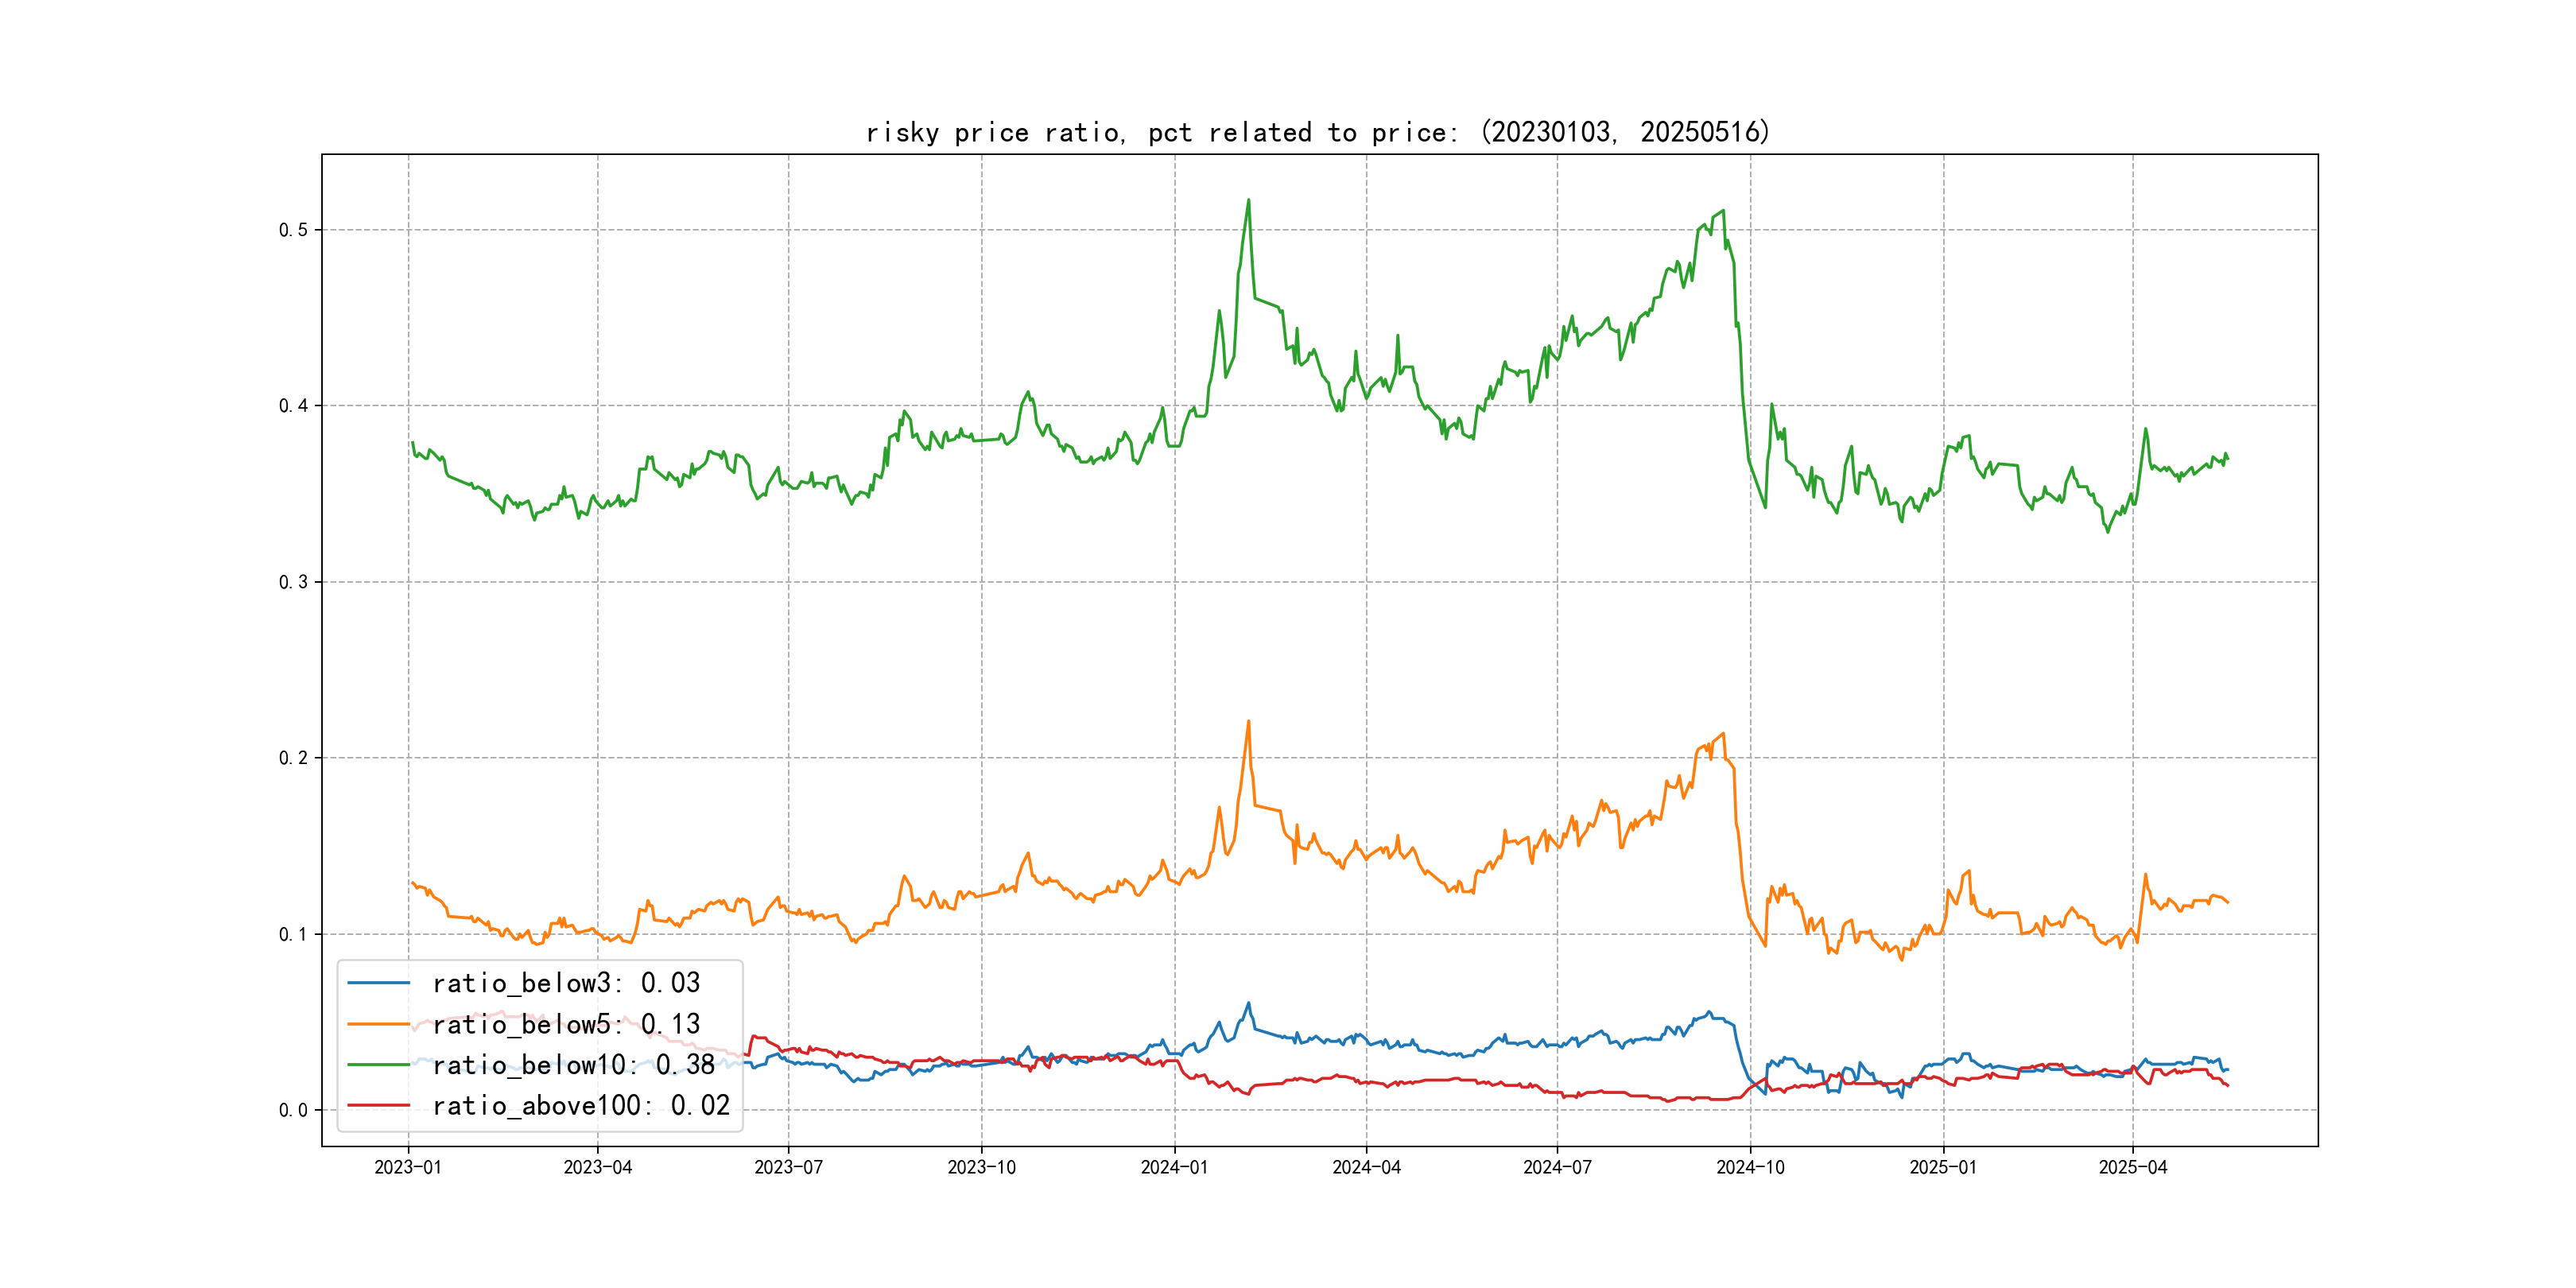Select the 'ratio_above100: 0.02' legend text
2576x1288 pixels.
click(x=581, y=1106)
